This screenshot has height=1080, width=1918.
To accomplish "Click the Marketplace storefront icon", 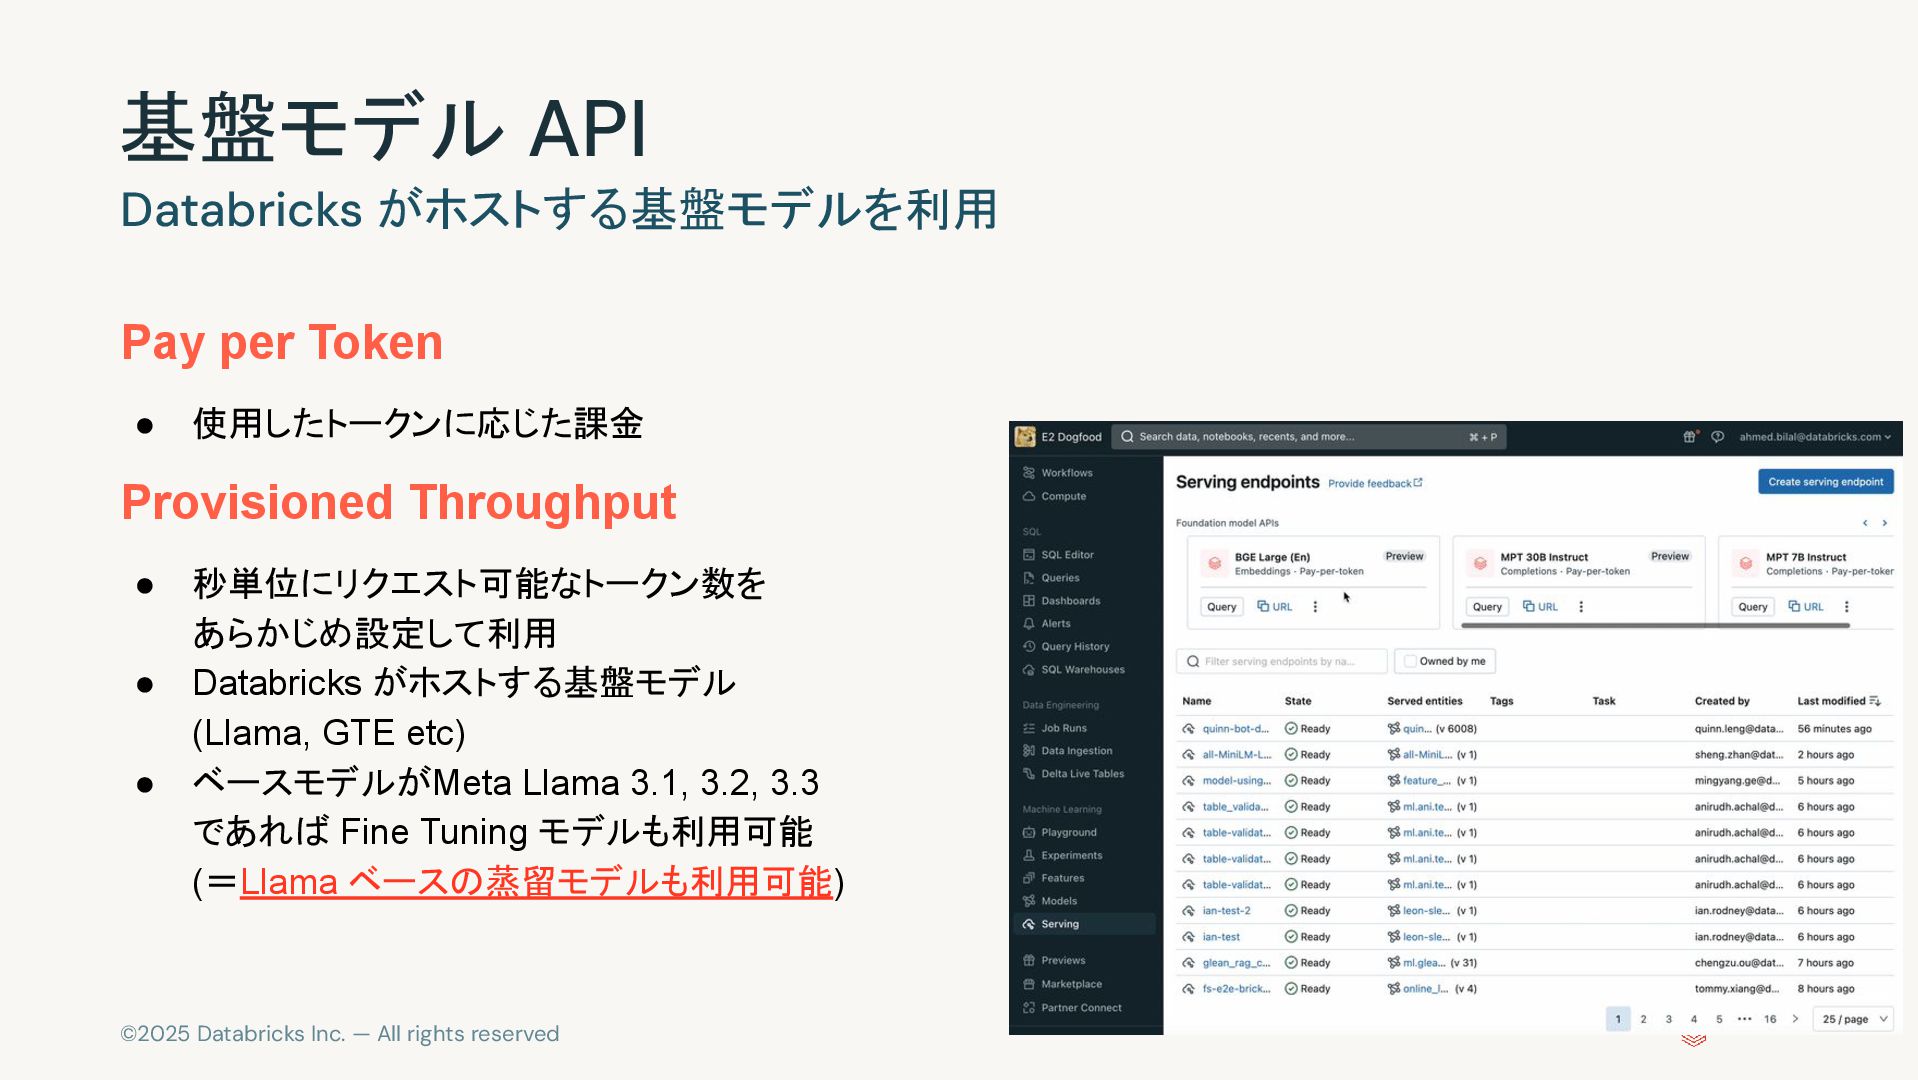I will (1029, 984).
